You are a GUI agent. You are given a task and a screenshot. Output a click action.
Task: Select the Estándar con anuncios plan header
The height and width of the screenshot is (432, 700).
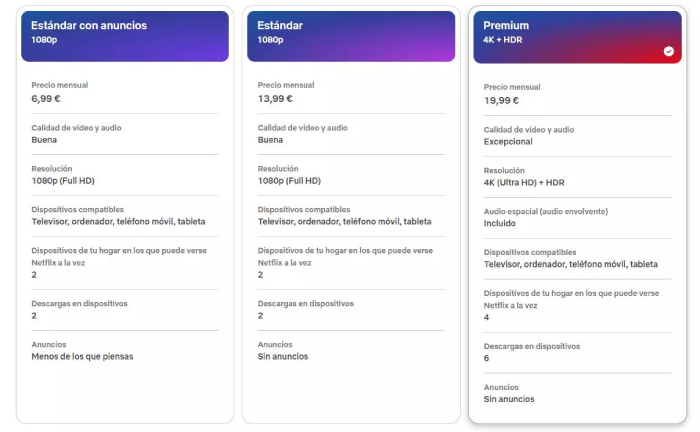(x=124, y=36)
